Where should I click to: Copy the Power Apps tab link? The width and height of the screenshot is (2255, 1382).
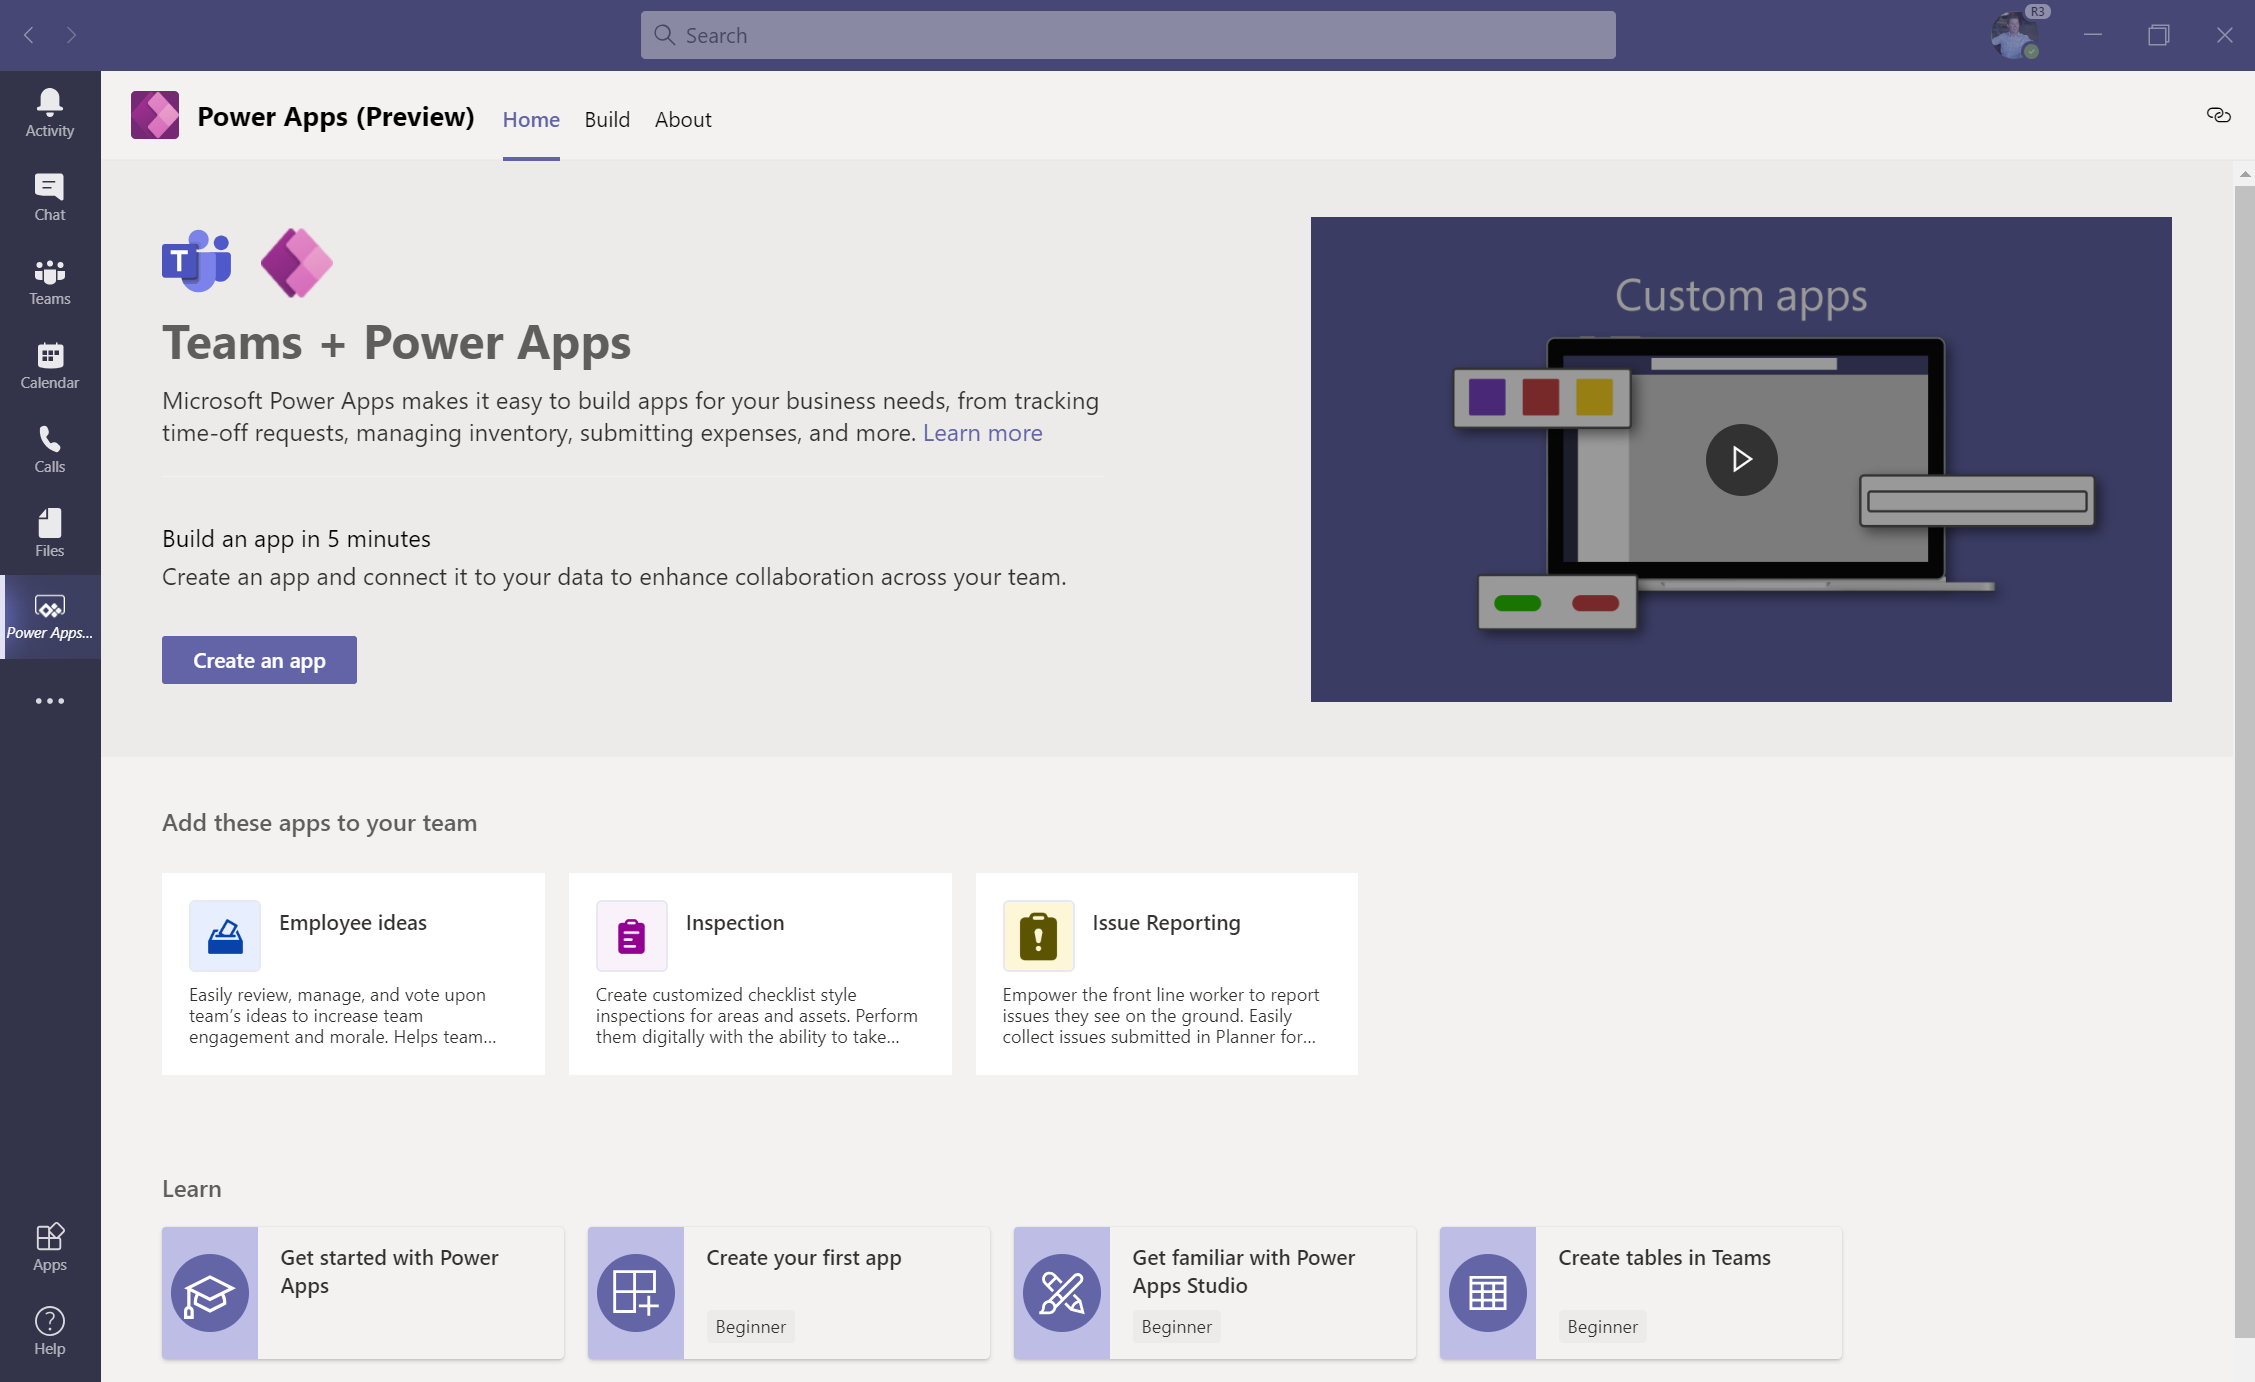pos(2218,115)
